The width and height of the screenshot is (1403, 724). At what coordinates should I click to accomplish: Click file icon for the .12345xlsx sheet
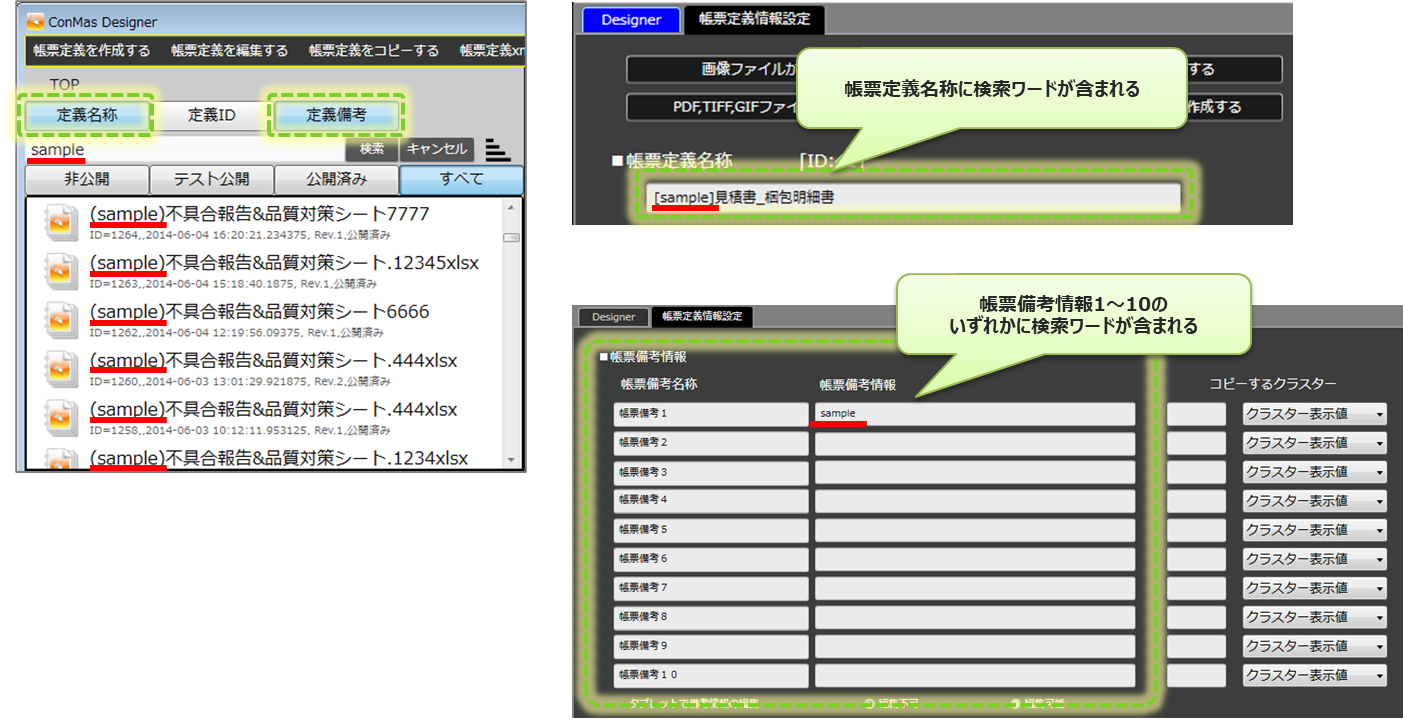(x=60, y=272)
